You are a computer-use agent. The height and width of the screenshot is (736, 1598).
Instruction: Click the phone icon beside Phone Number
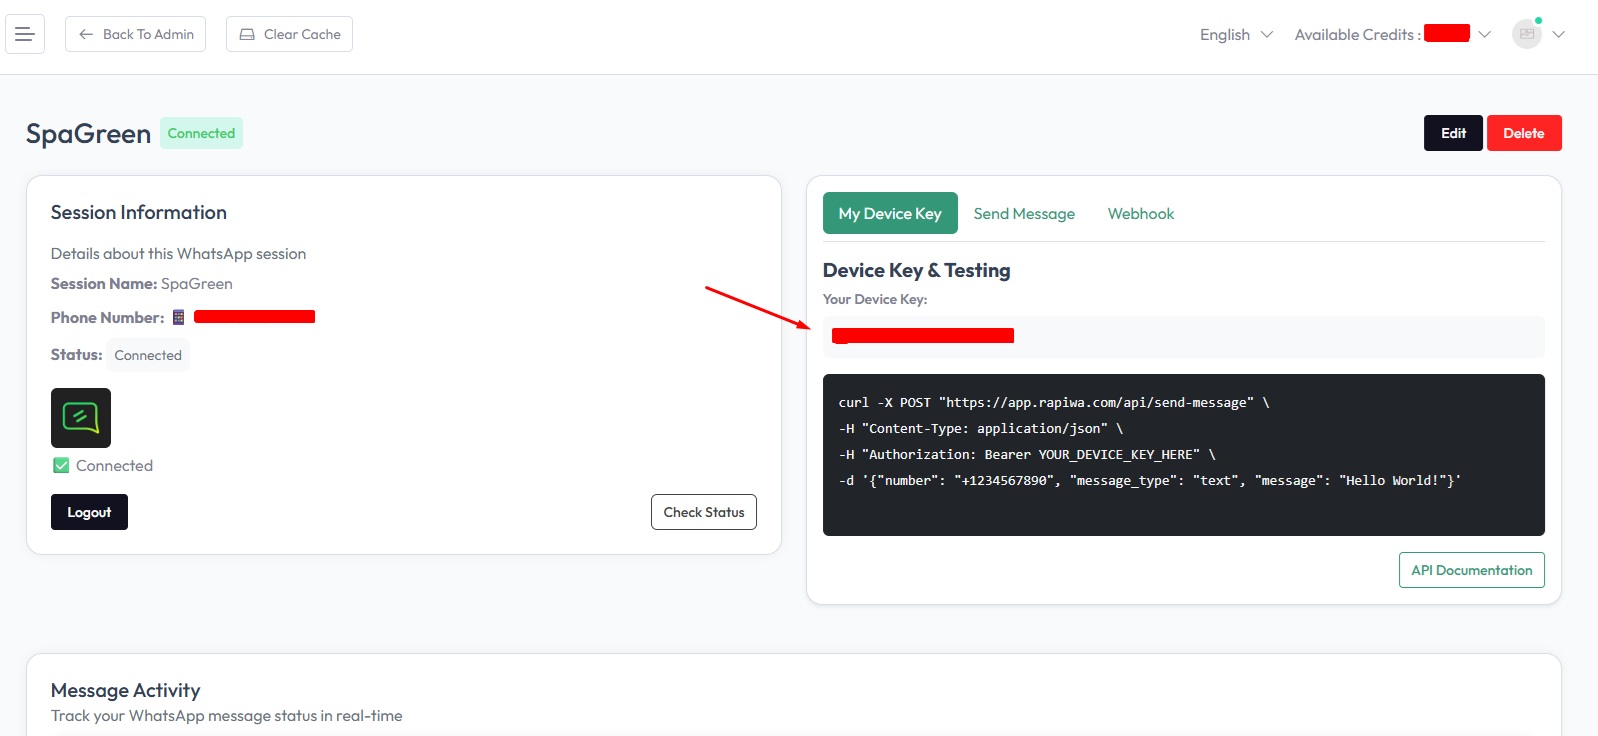[179, 317]
